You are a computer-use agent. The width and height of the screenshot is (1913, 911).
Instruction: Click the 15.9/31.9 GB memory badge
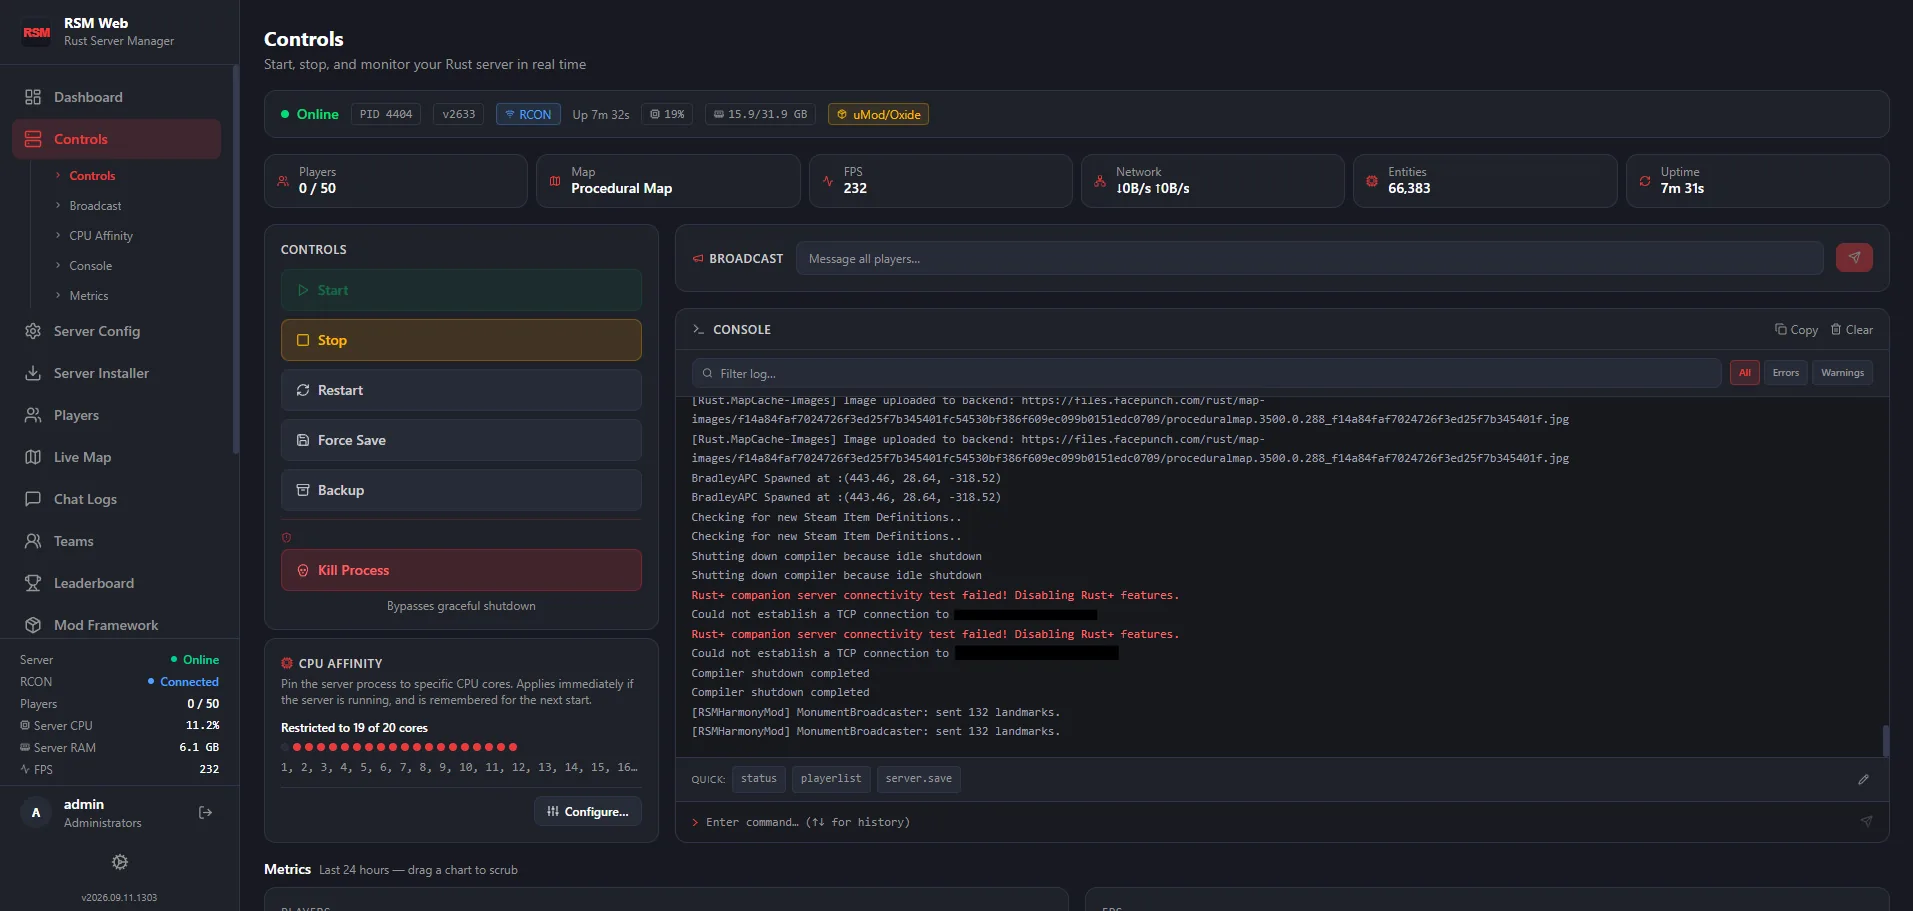click(760, 114)
